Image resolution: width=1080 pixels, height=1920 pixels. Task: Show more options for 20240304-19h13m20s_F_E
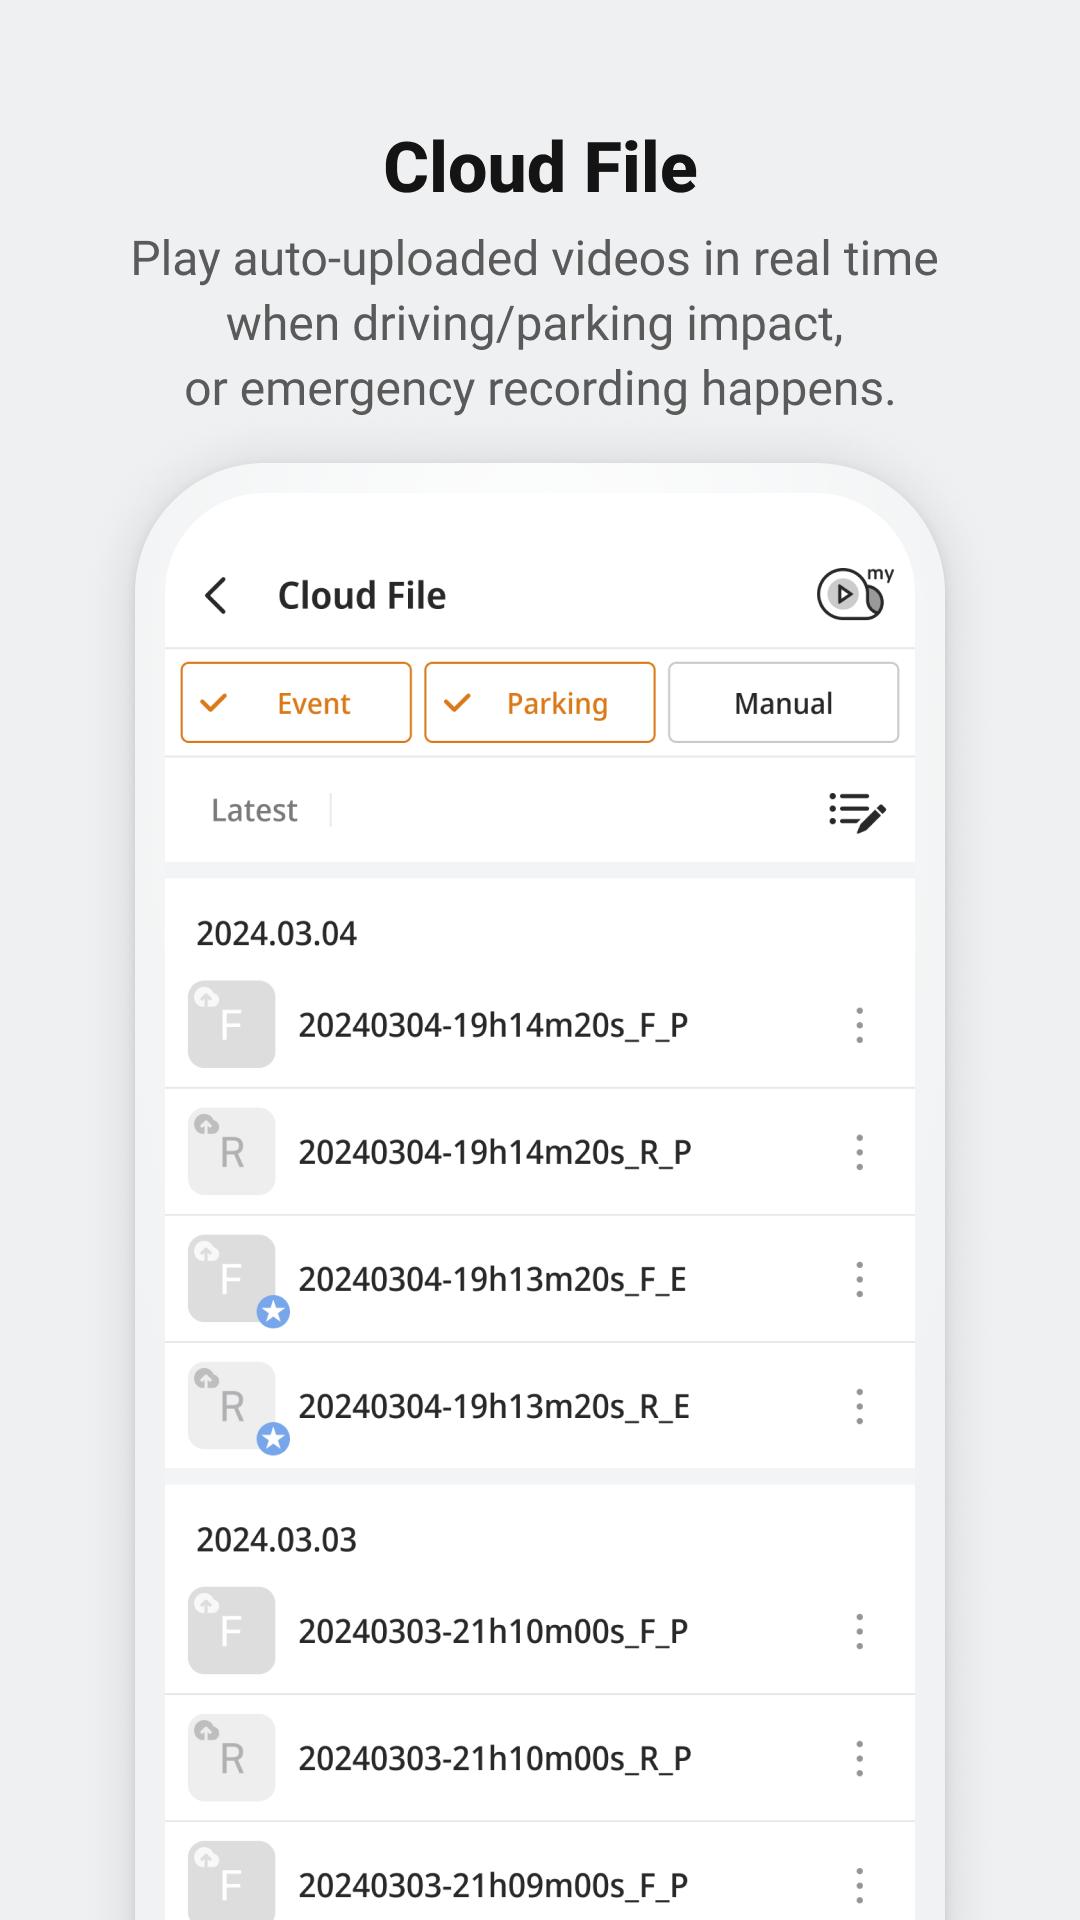pyautogui.click(x=859, y=1279)
